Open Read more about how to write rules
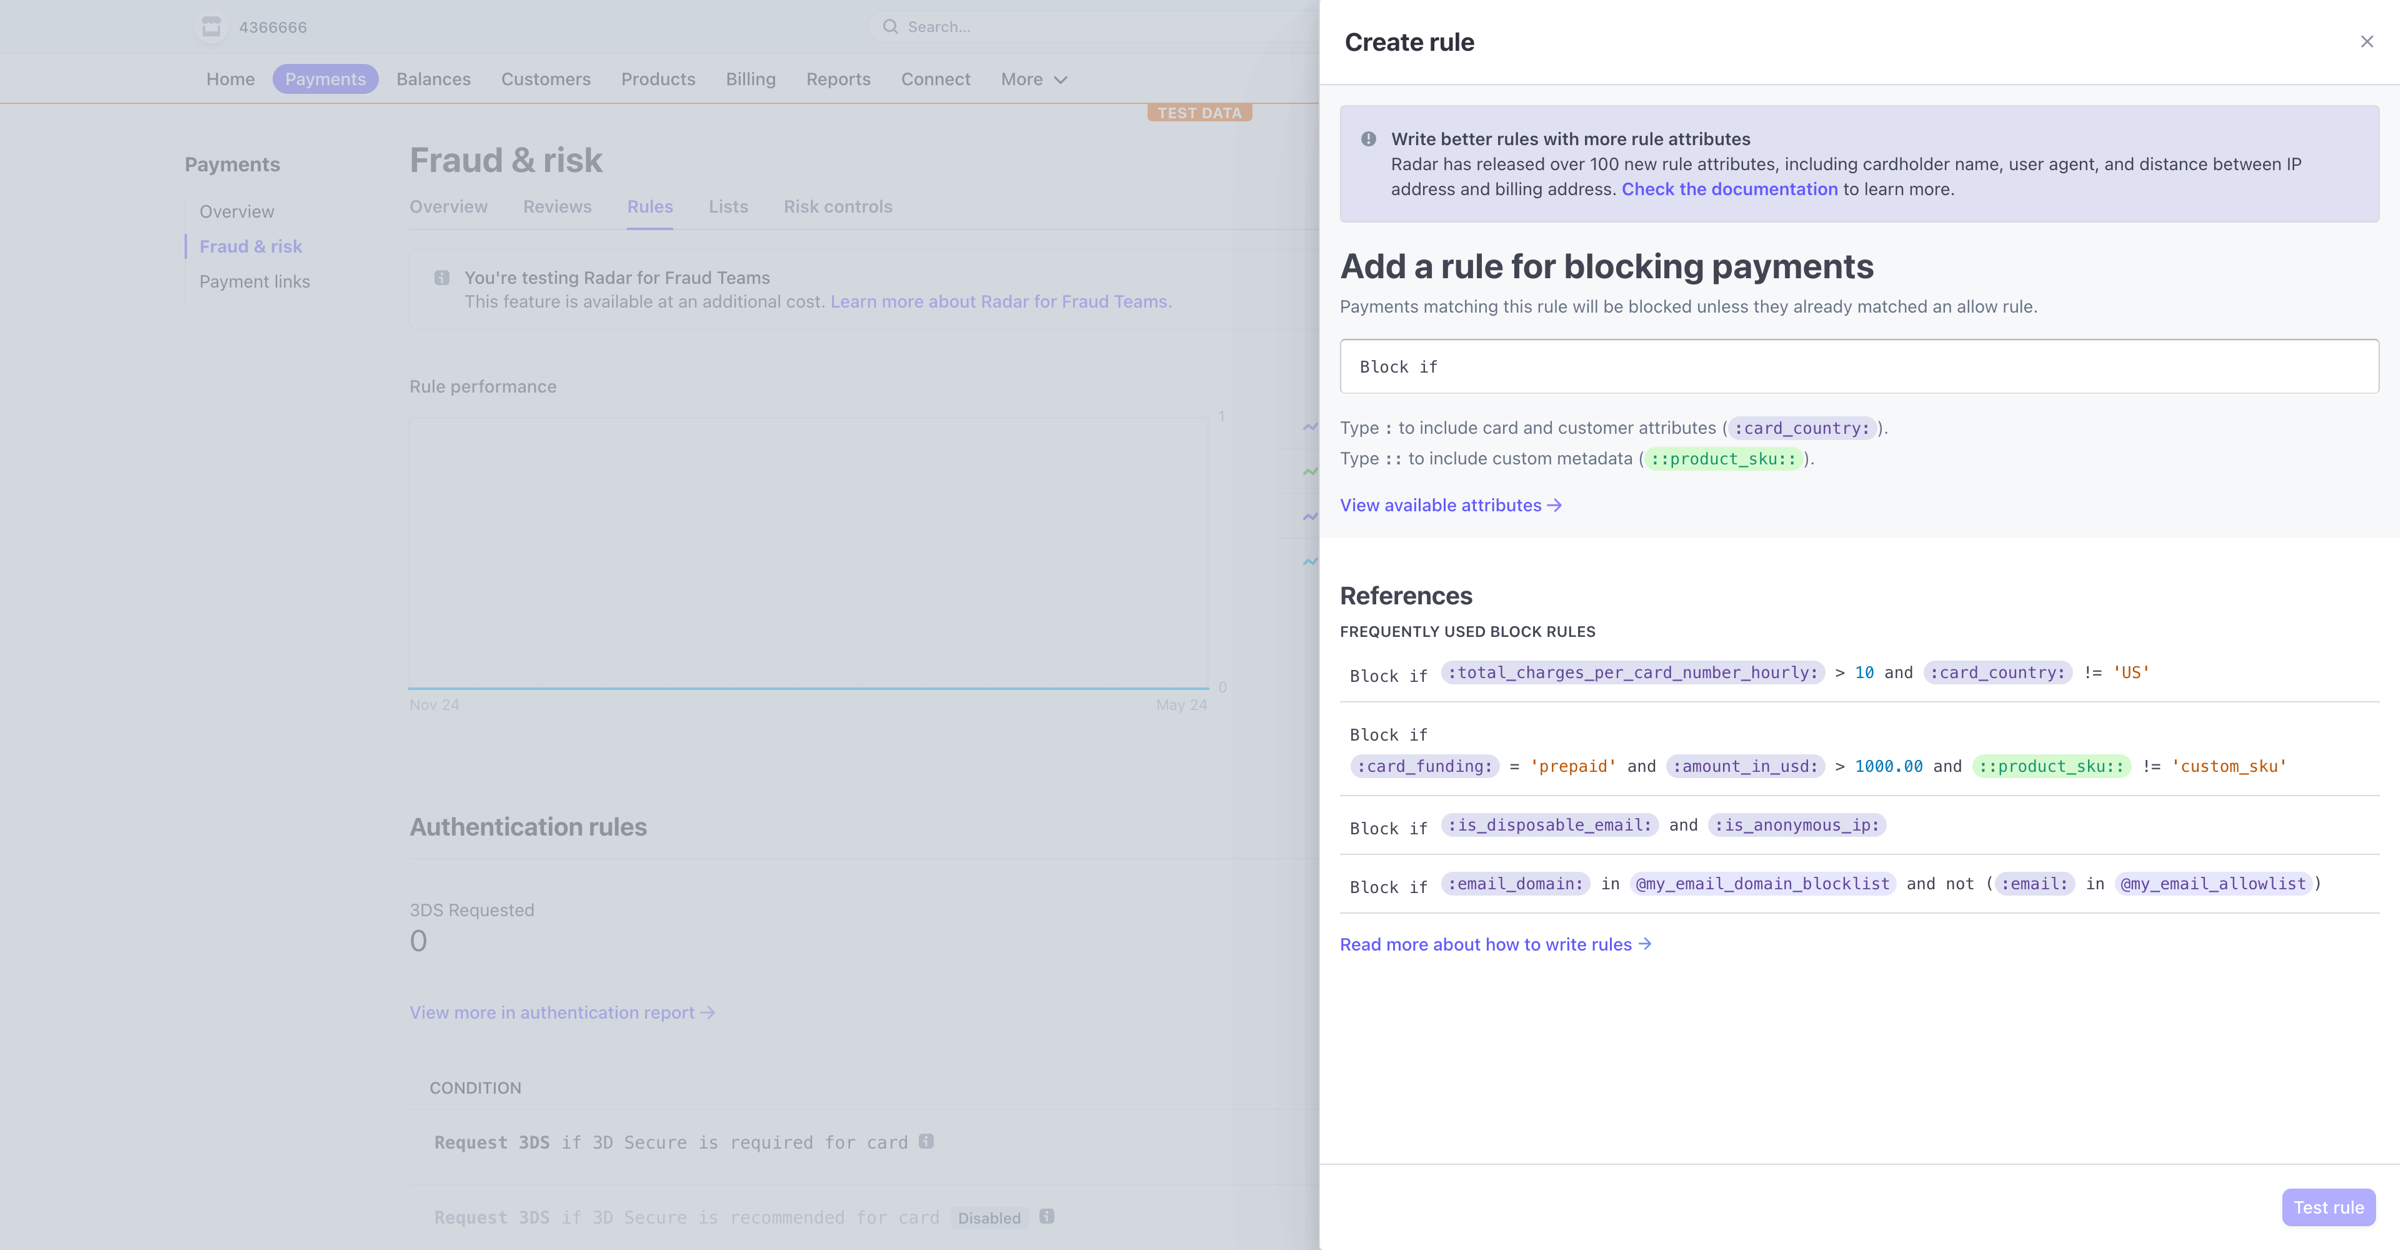 (1496, 944)
